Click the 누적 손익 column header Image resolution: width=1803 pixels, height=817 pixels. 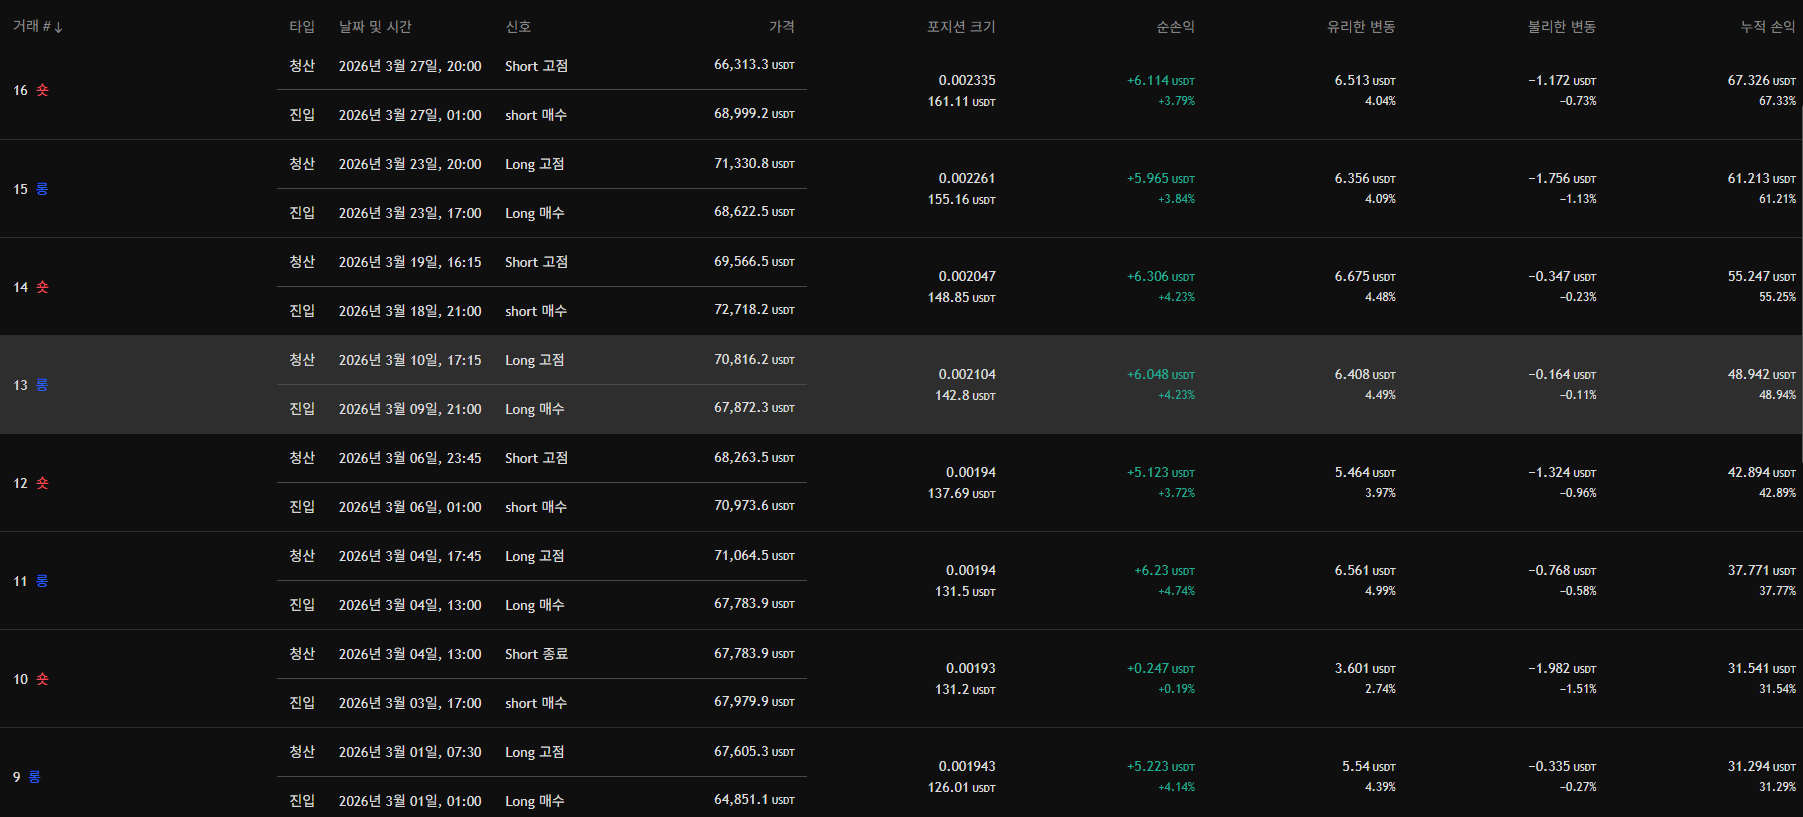pyautogui.click(x=1767, y=27)
